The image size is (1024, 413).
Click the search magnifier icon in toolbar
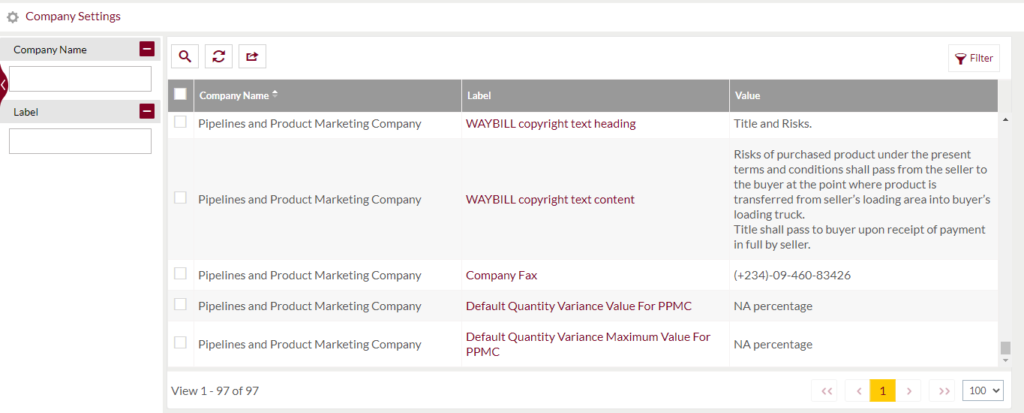click(x=185, y=57)
